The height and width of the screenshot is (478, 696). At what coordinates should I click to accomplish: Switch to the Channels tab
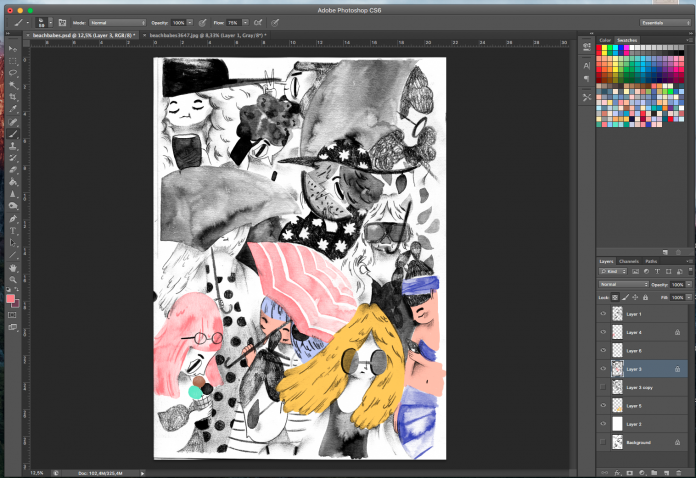[629, 261]
